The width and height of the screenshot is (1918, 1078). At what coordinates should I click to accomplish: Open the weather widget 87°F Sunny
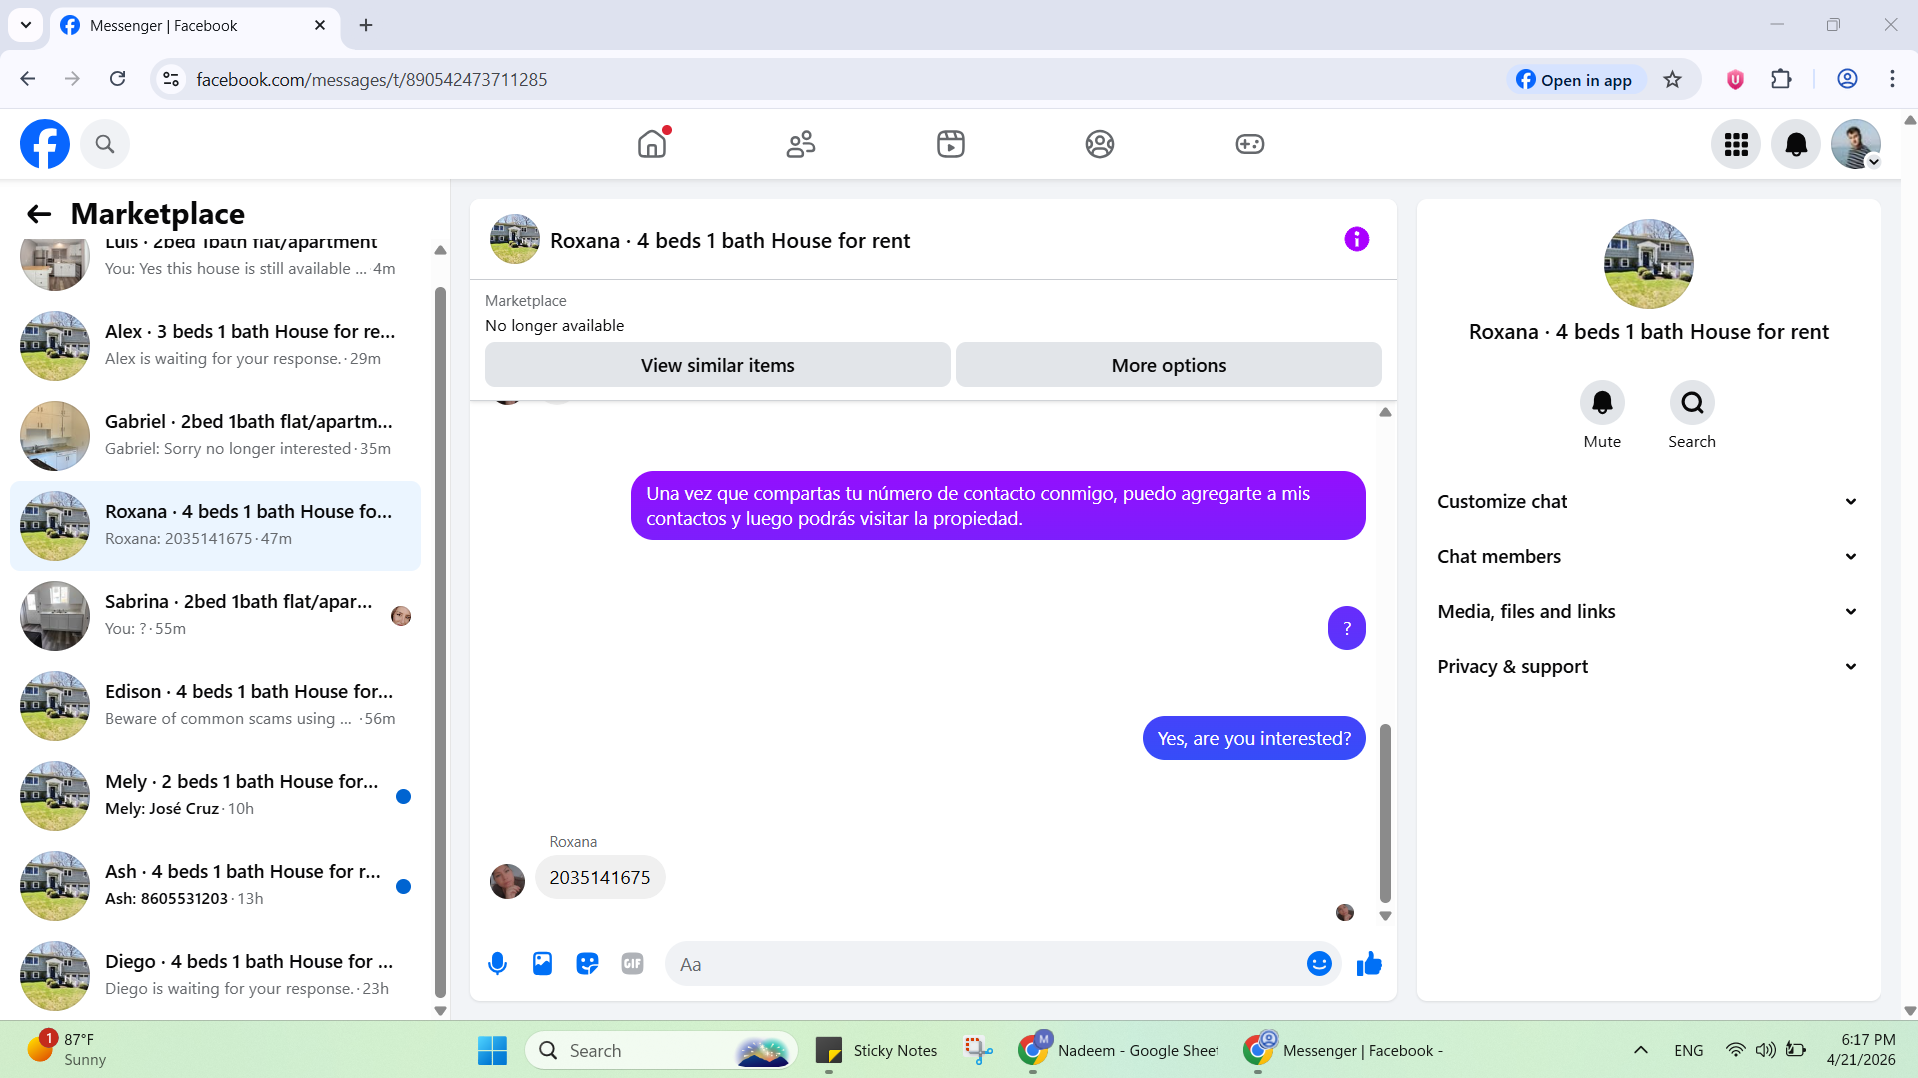(66, 1050)
